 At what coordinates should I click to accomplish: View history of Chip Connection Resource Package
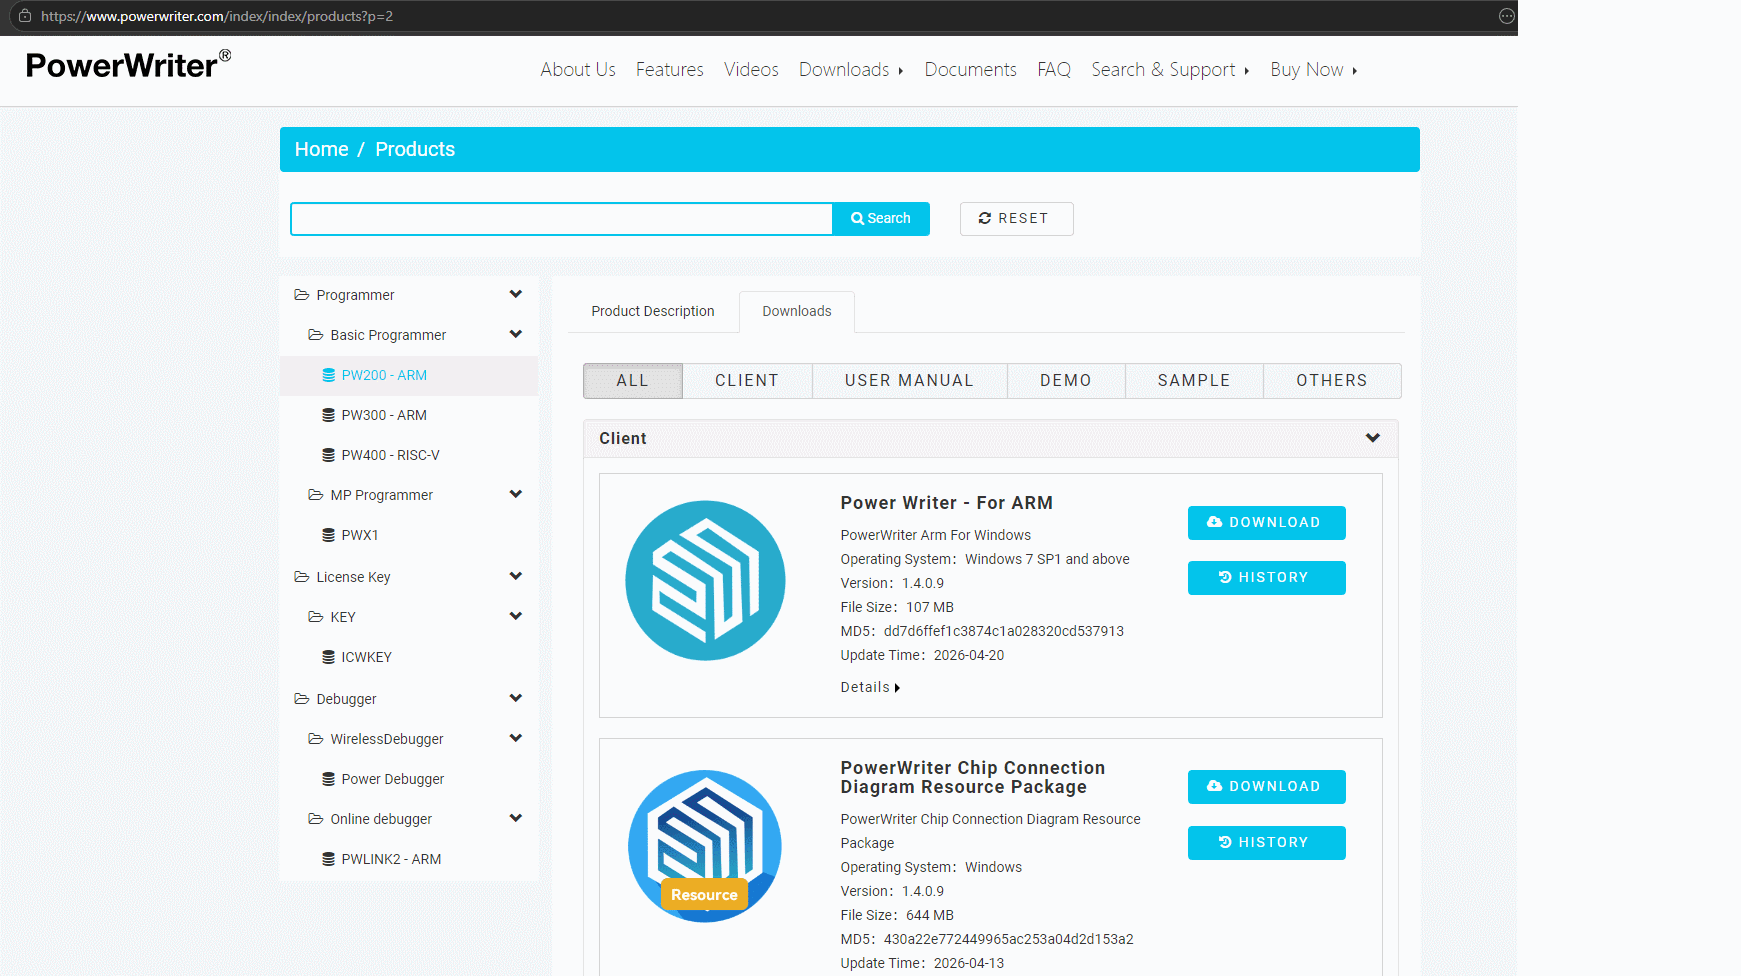[x=1266, y=843]
